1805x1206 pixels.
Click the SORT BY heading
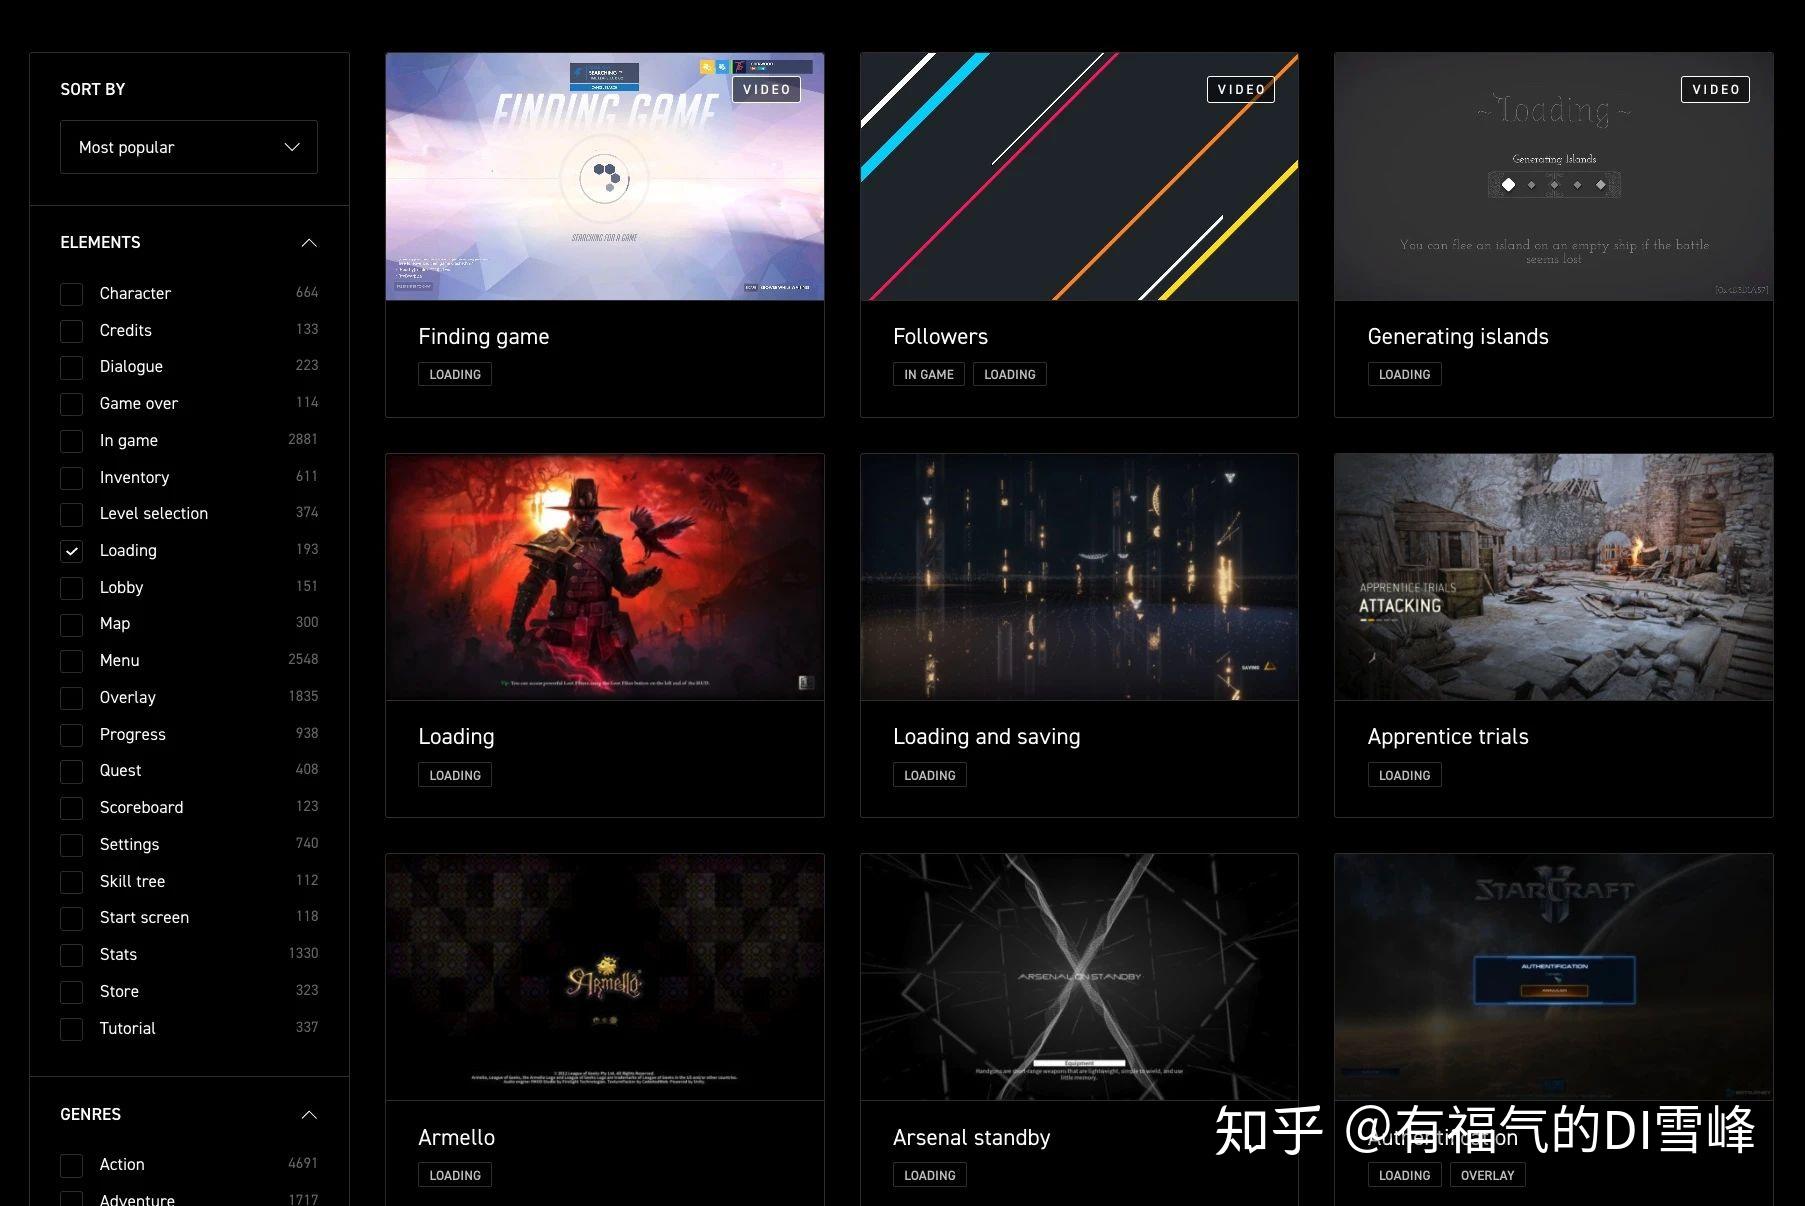tap(93, 90)
